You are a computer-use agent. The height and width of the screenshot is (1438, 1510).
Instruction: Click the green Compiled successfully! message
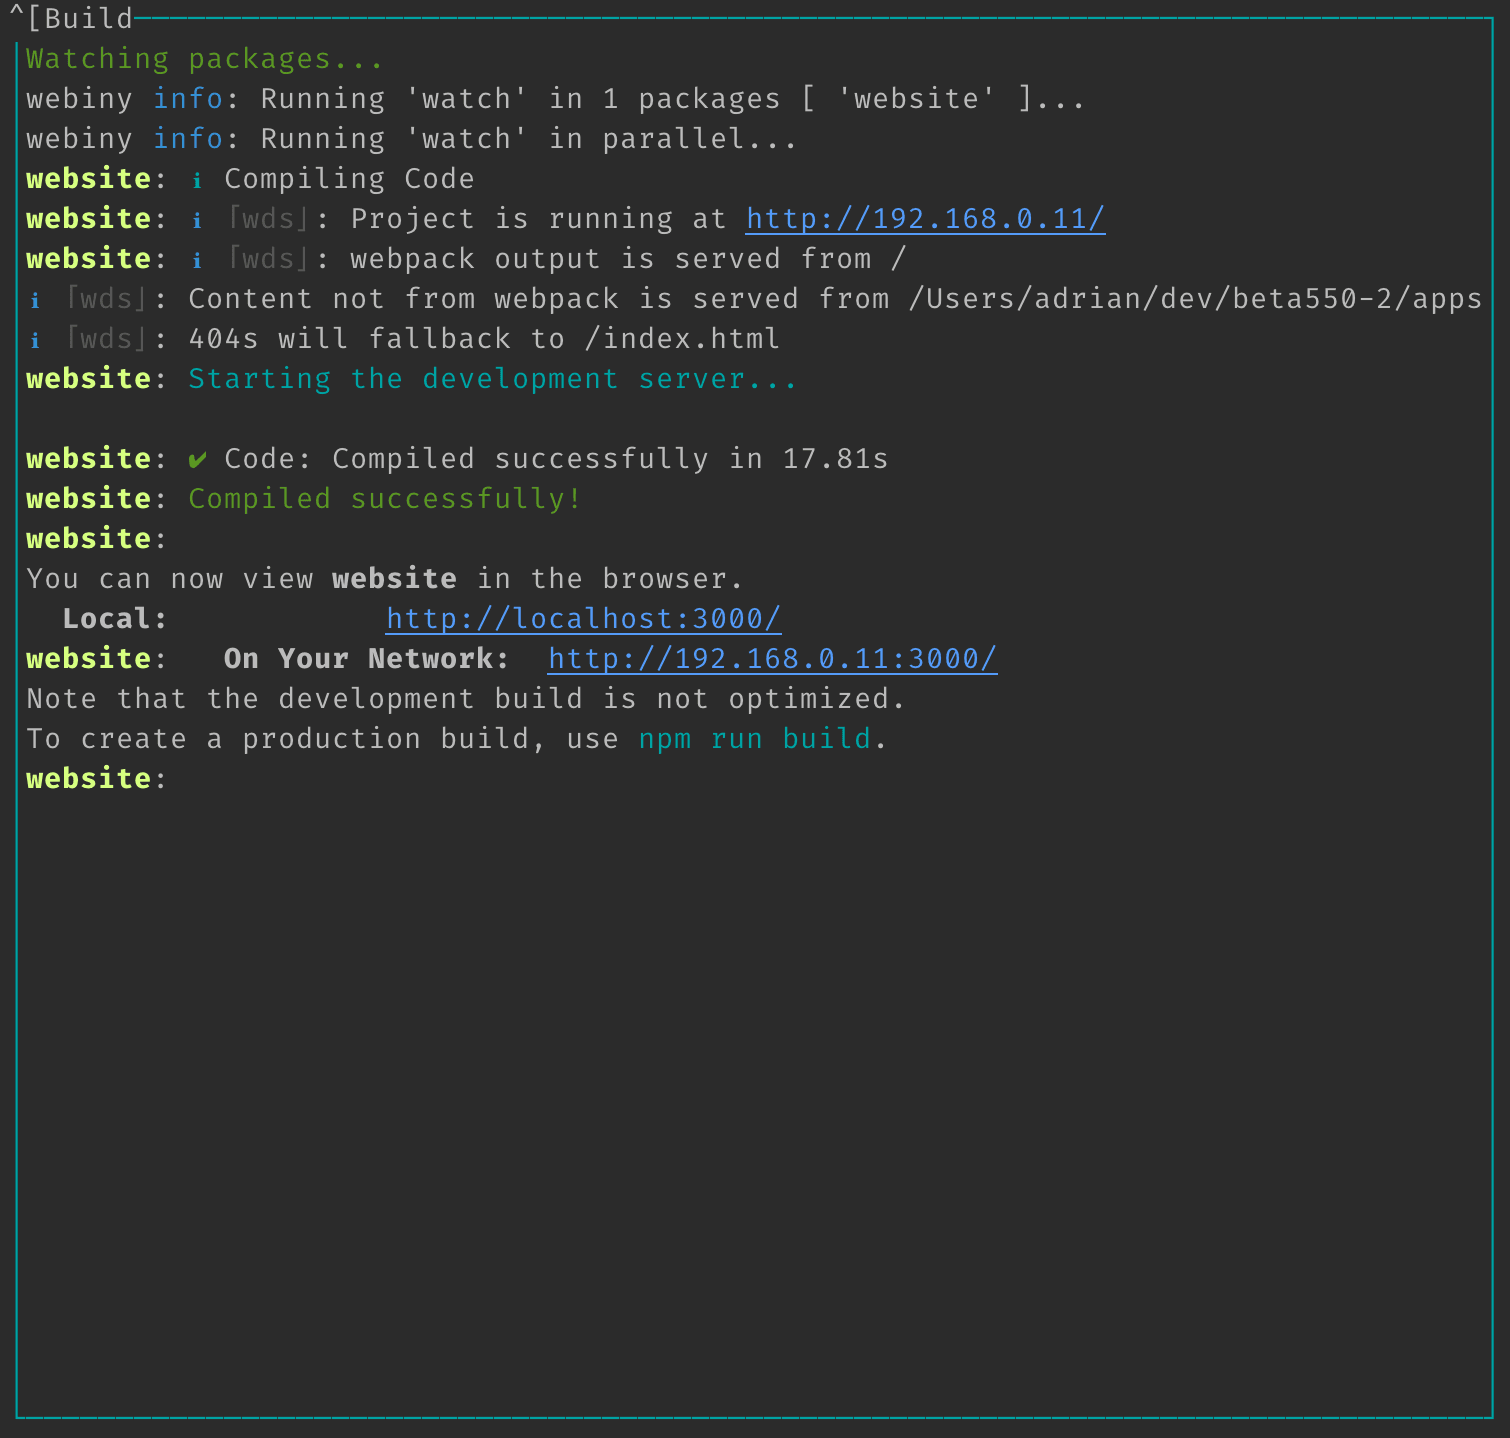coord(385,499)
